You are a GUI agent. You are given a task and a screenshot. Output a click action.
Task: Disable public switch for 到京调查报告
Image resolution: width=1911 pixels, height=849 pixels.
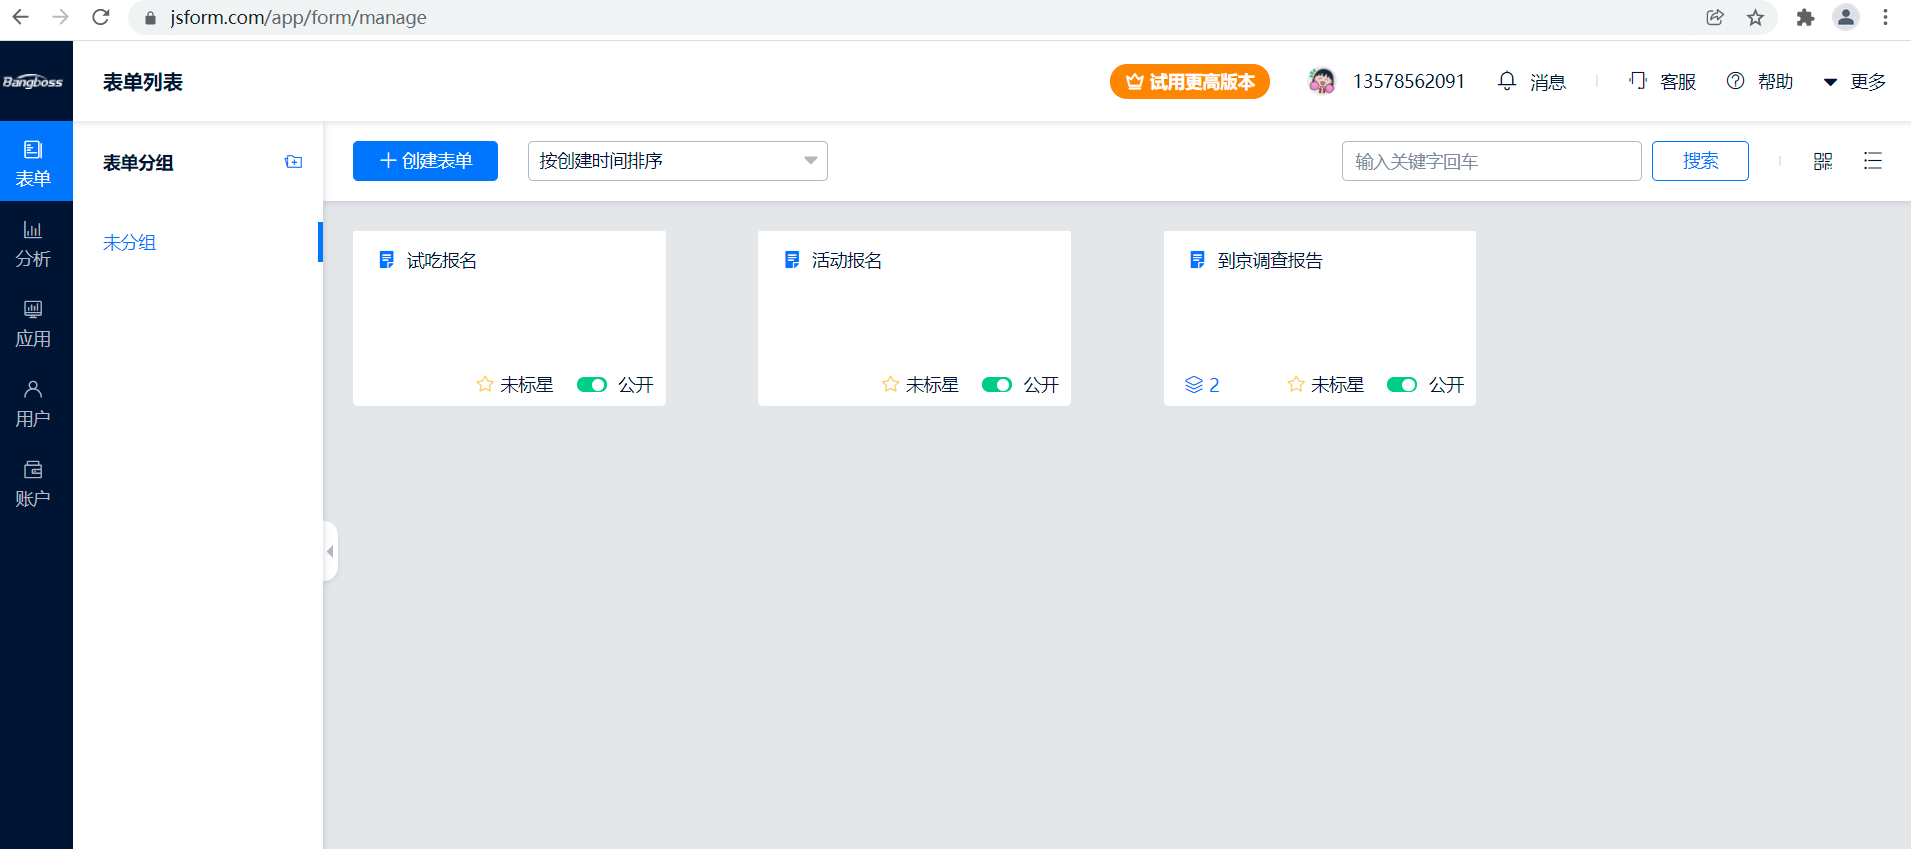1402,385
